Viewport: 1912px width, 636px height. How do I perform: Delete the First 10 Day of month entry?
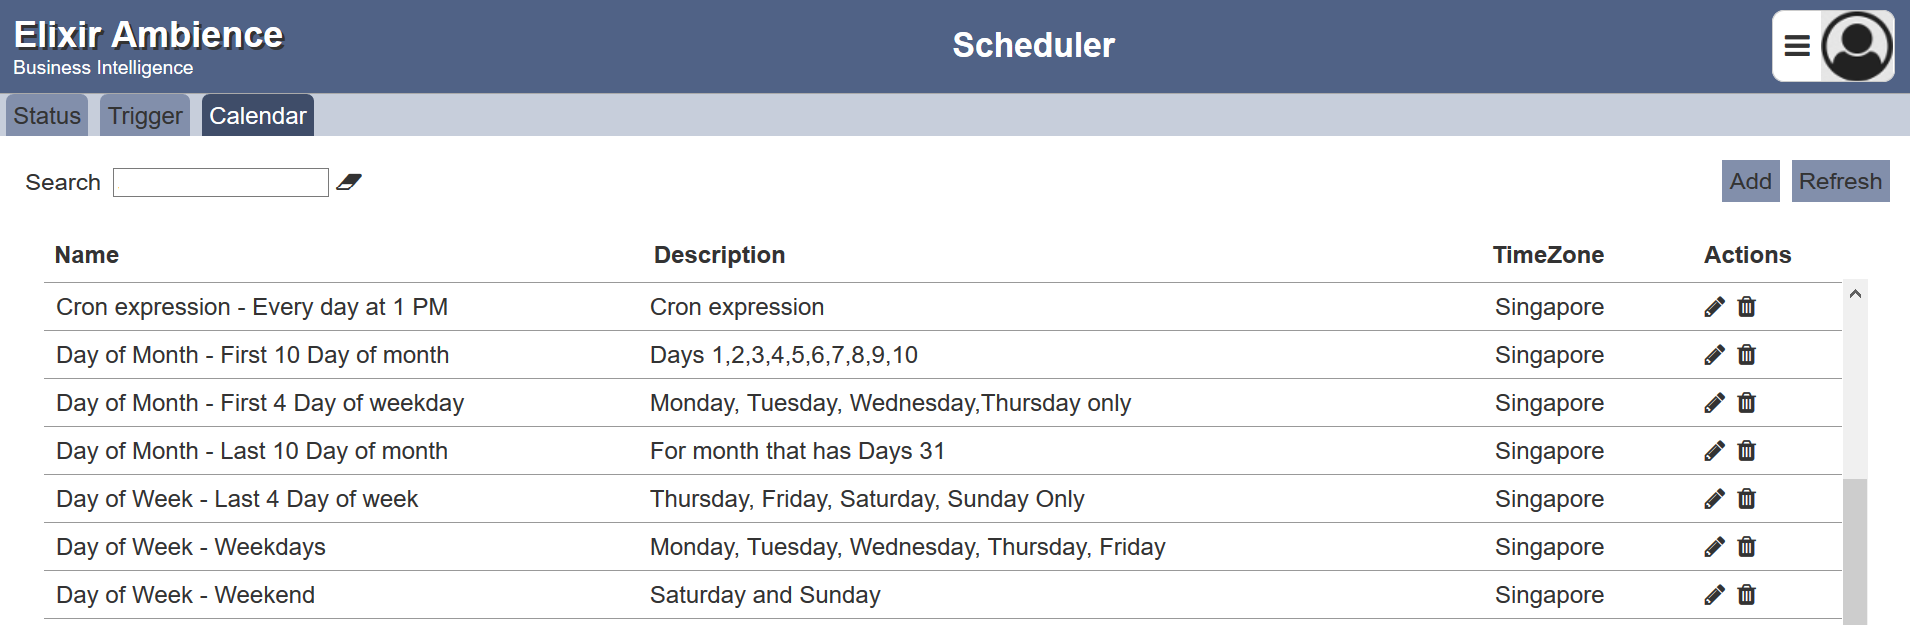[1746, 355]
